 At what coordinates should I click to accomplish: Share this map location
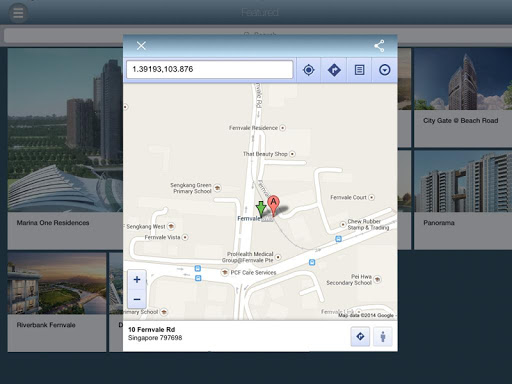(379, 46)
